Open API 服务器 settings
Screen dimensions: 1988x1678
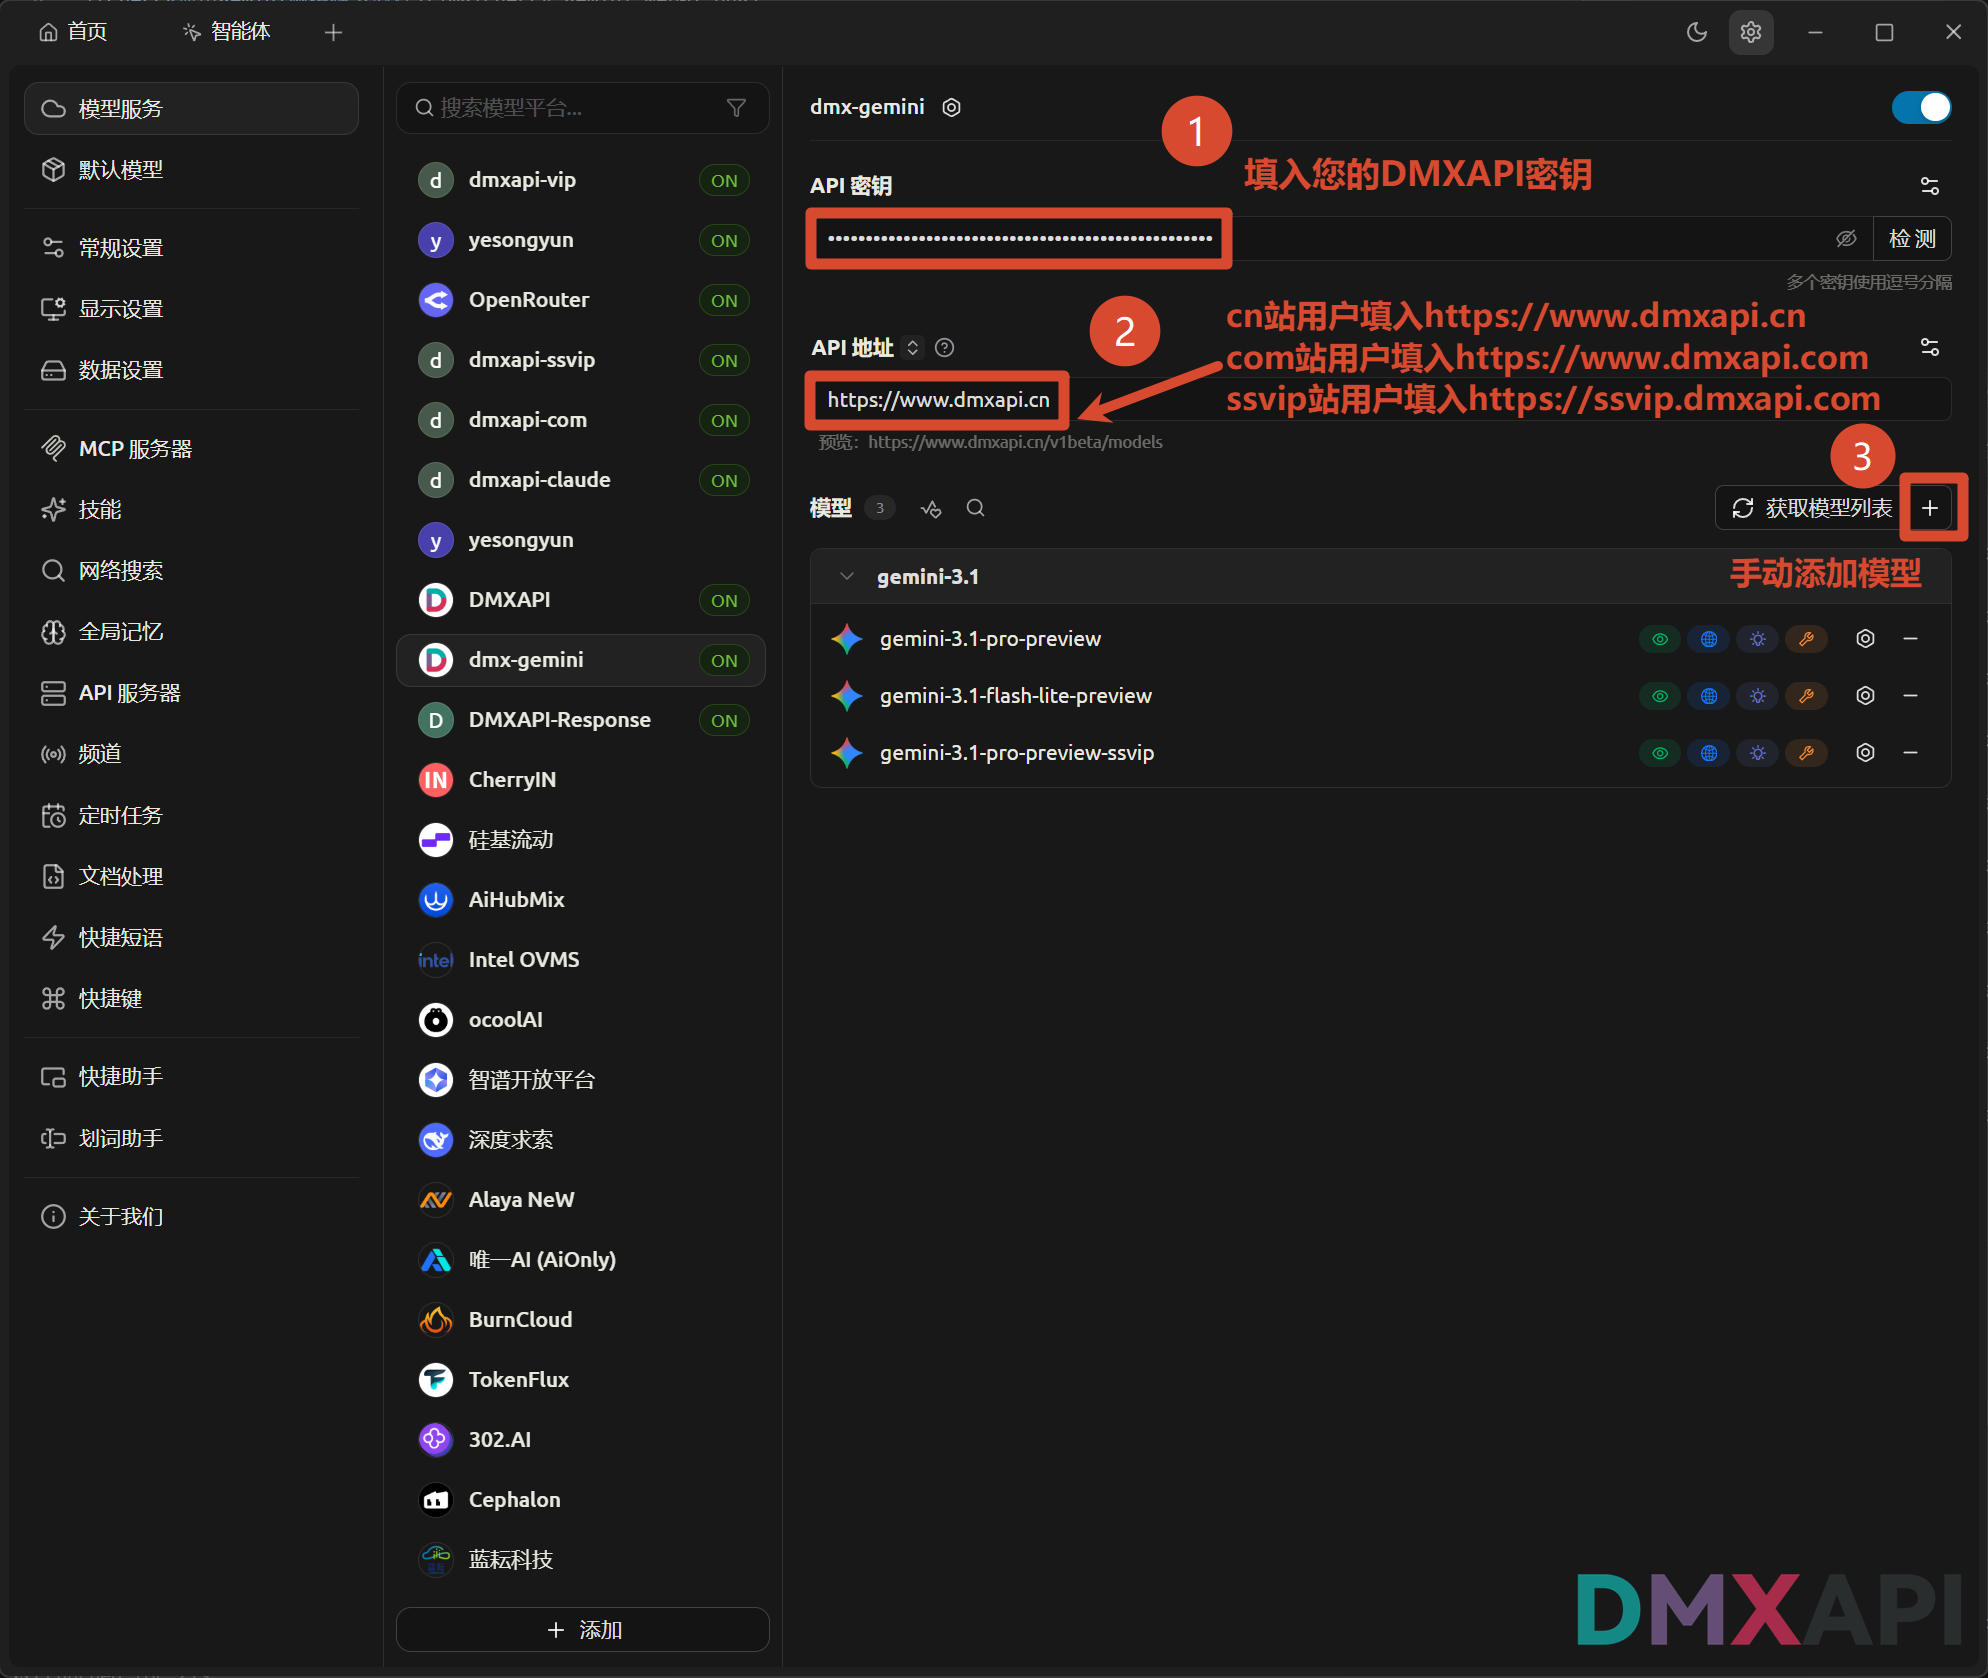191,693
